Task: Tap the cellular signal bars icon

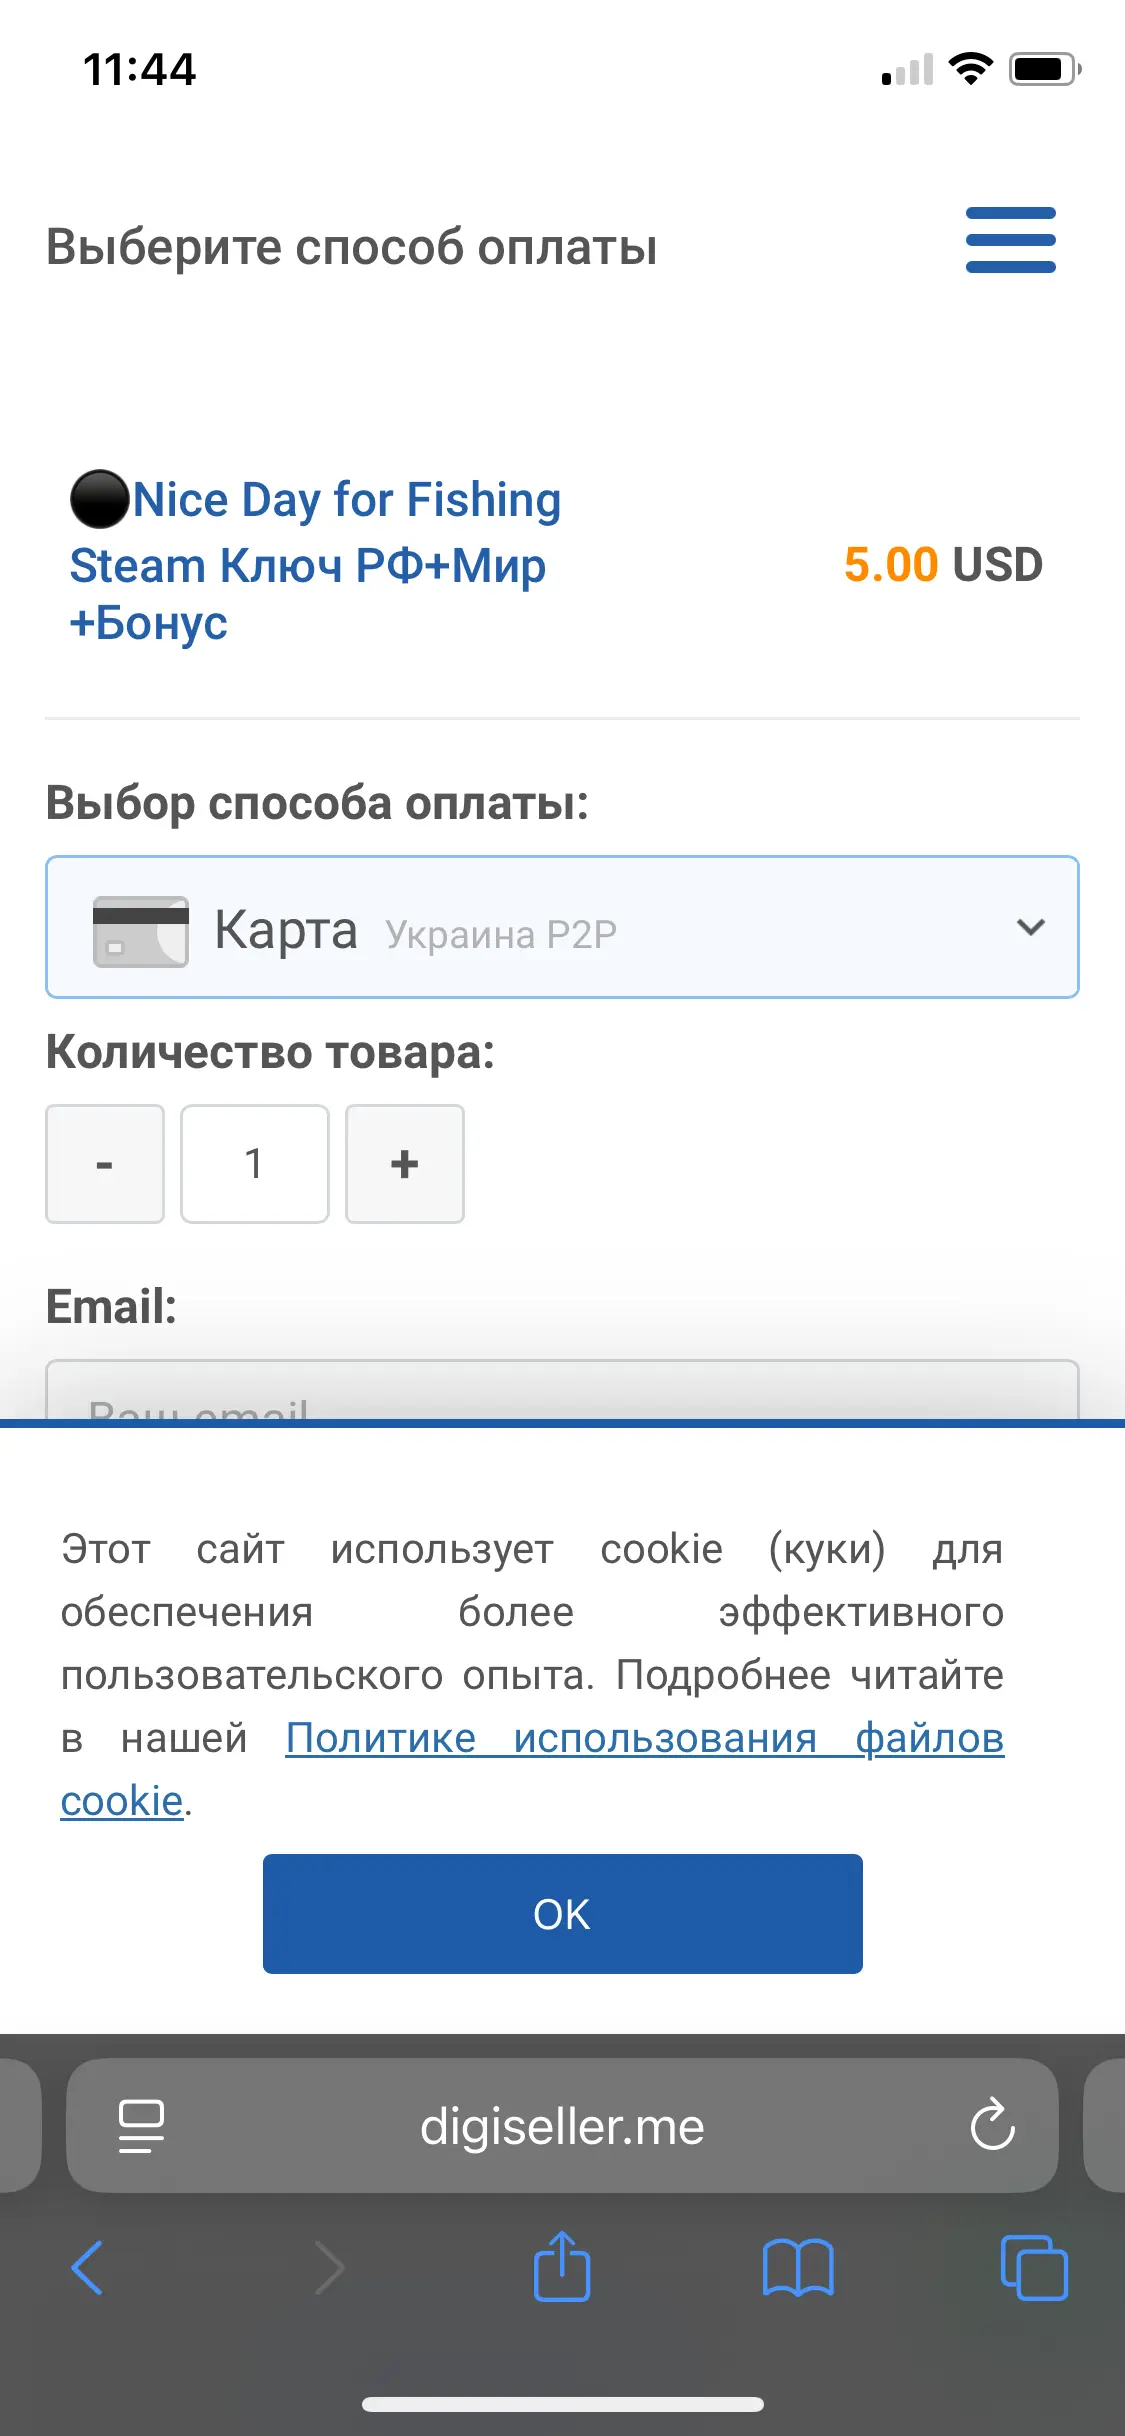Action: pyautogui.click(x=907, y=69)
